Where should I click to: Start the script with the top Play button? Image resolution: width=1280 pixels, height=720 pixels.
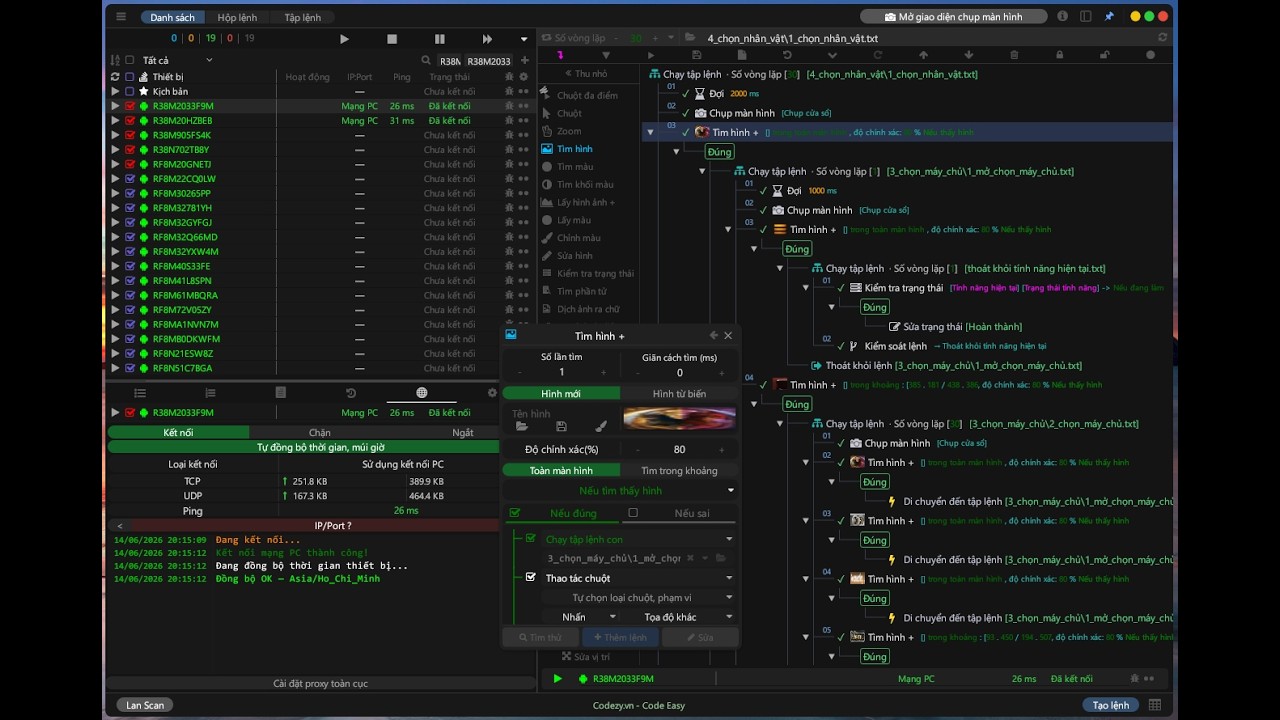click(x=344, y=39)
